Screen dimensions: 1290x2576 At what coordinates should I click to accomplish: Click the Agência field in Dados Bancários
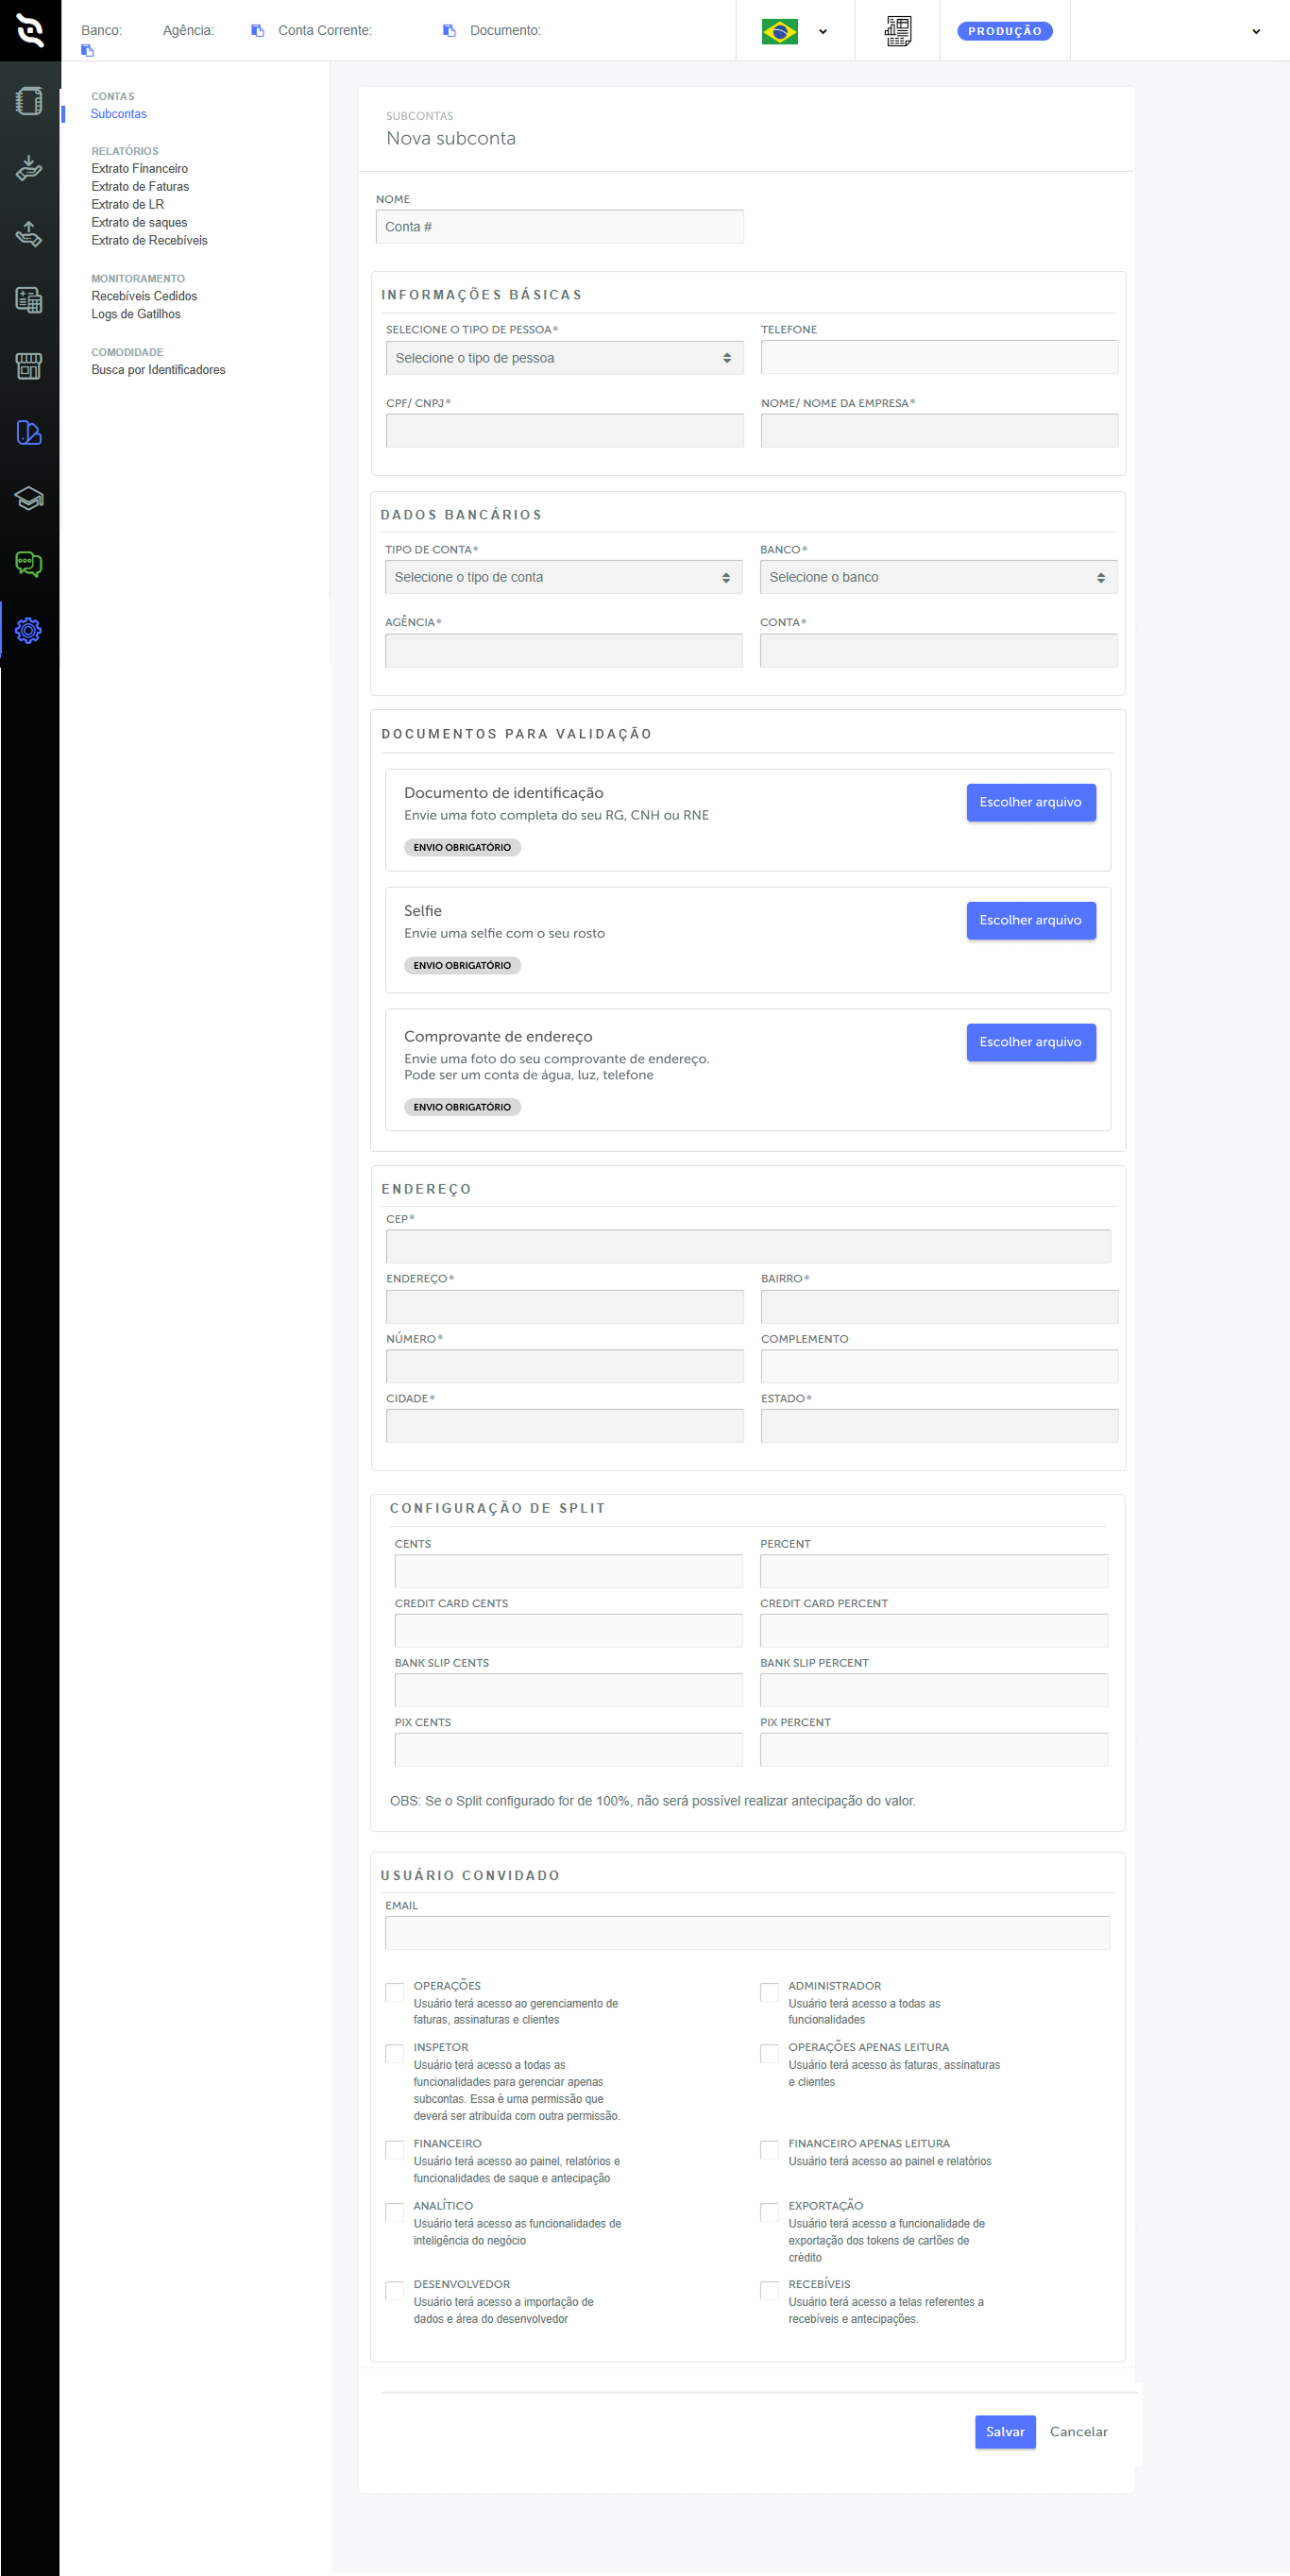tap(563, 650)
